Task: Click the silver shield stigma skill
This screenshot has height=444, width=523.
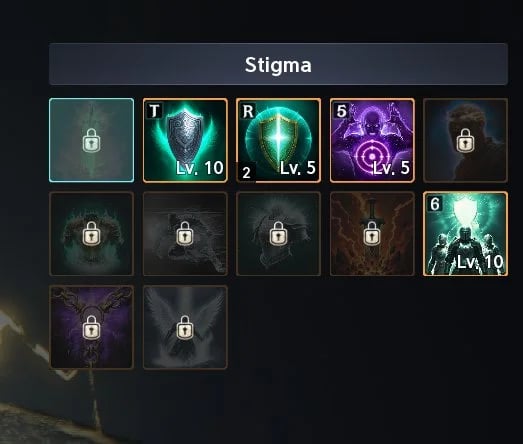Action: (x=185, y=140)
